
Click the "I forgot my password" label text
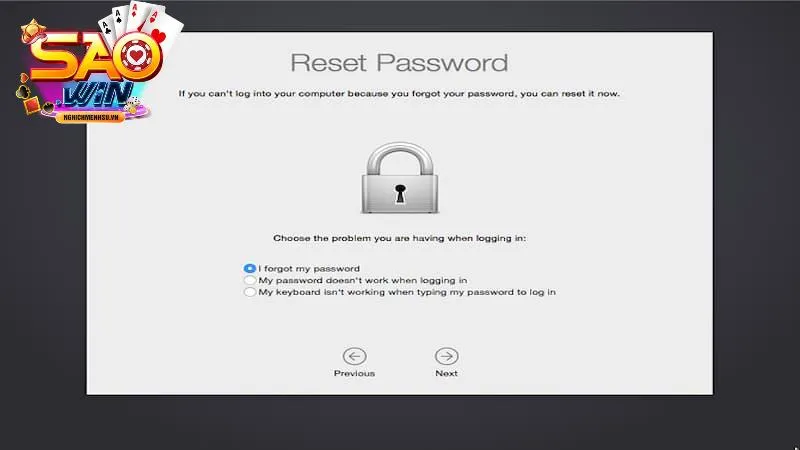point(309,269)
